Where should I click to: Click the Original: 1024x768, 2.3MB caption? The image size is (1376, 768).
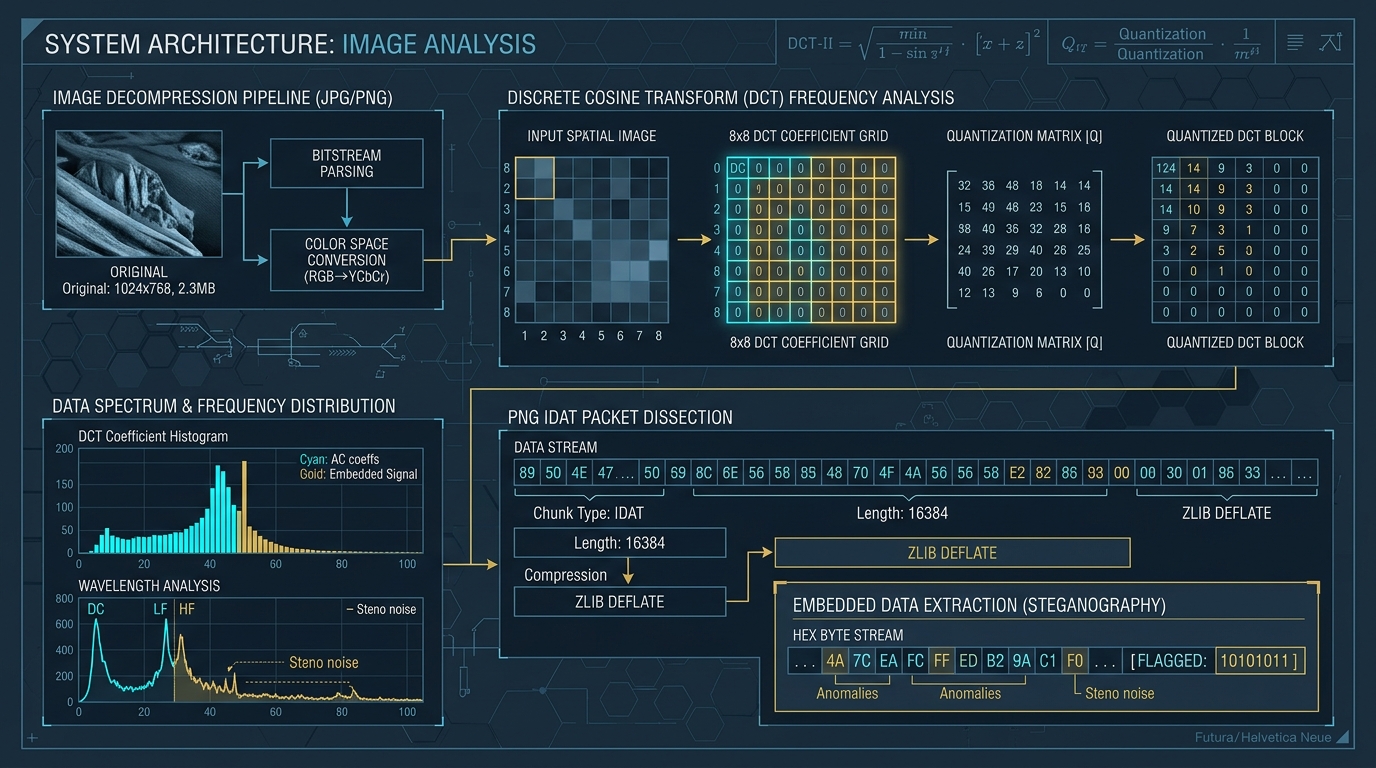click(139, 289)
